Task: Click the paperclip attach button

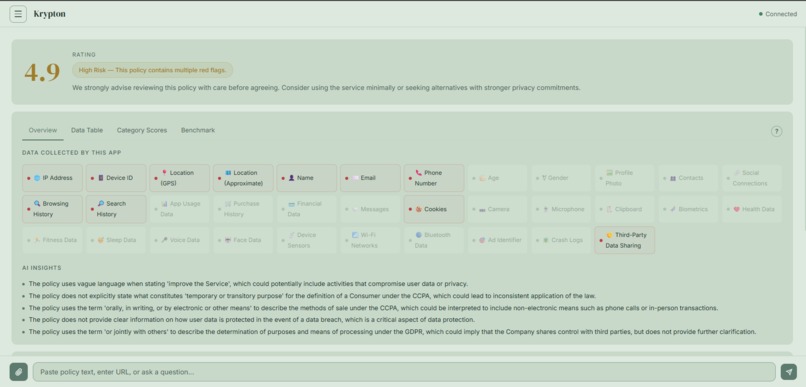Action: click(x=19, y=372)
